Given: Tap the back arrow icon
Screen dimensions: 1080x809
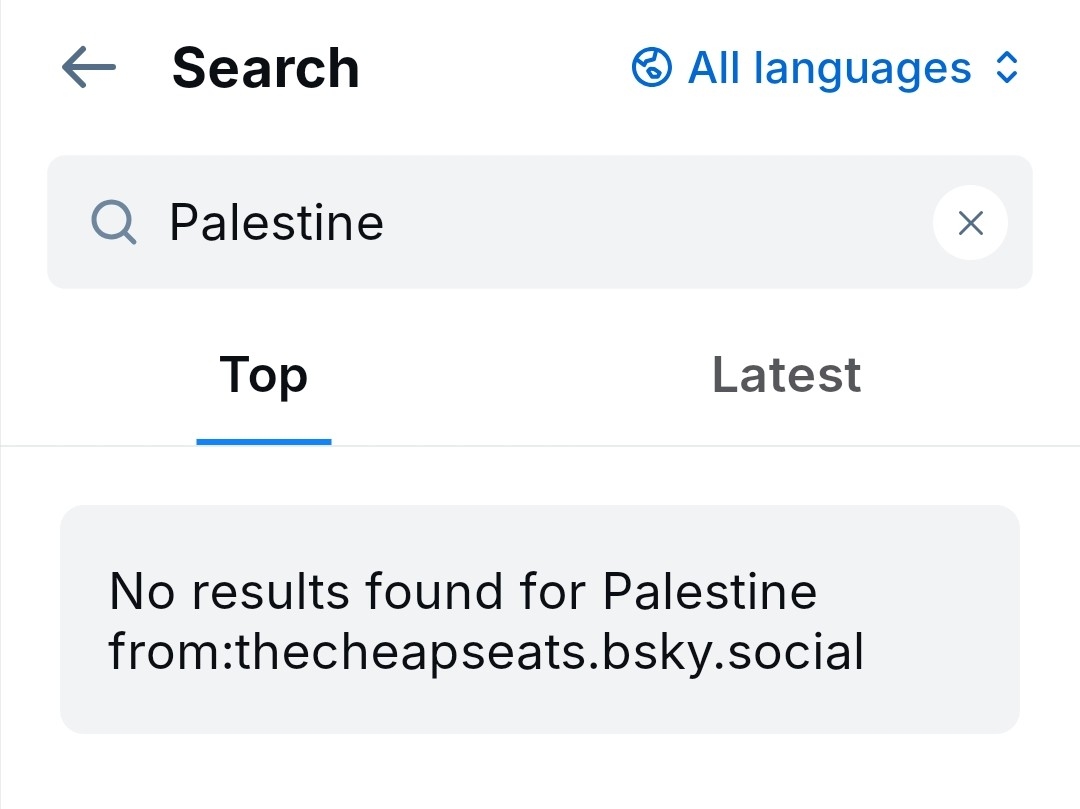Looking at the screenshot, I should point(88,68).
